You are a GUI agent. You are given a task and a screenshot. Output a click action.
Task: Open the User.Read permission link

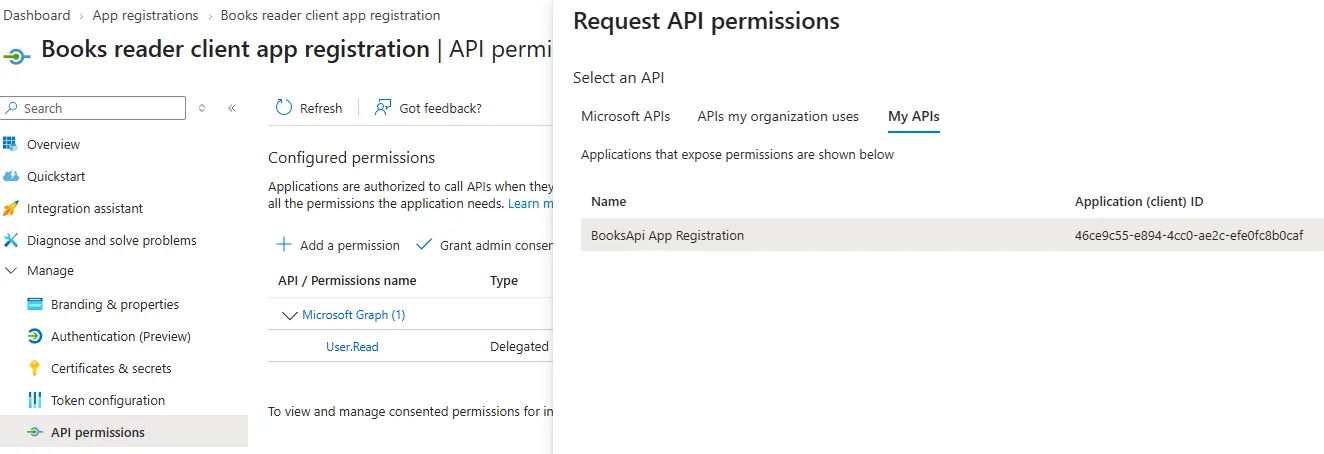click(x=352, y=347)
